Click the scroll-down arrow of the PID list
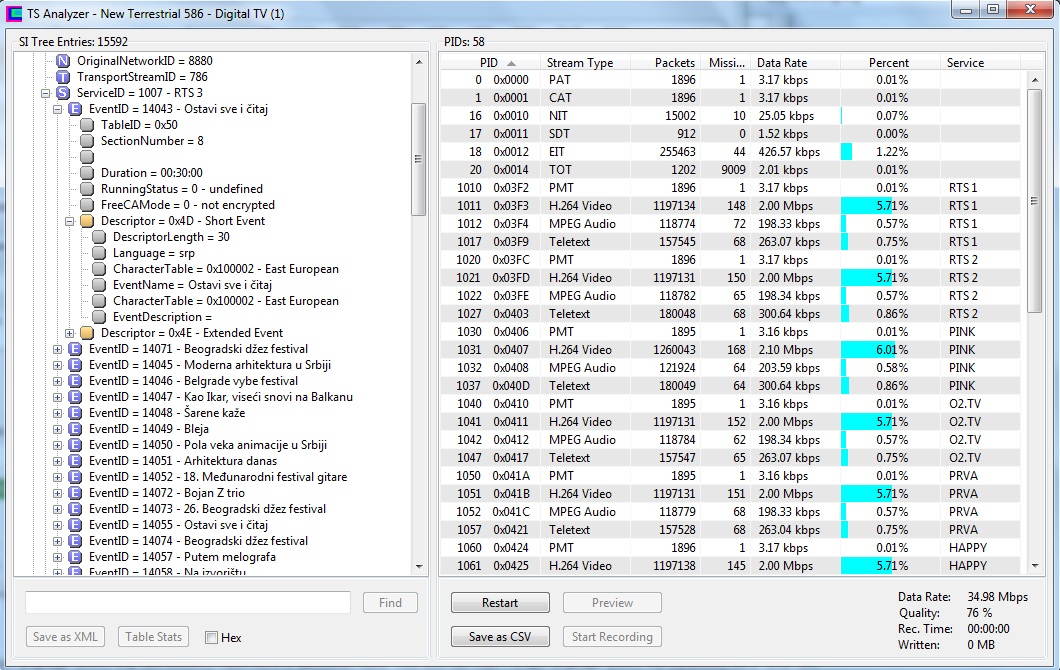Viewport: 1060px width, 670px height. pyautogui.click(x=1034, y=566)
